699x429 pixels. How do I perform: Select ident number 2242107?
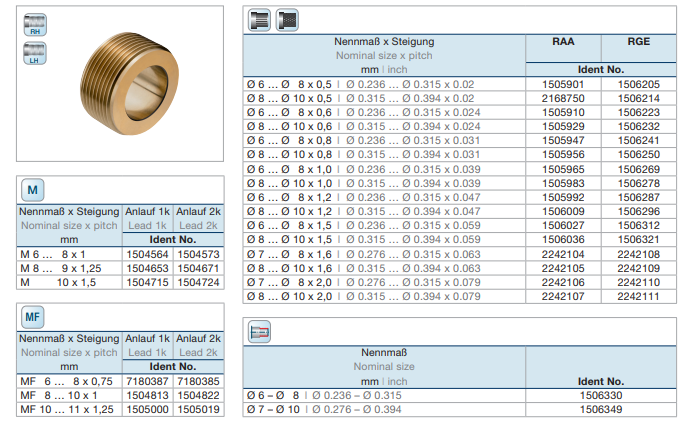pos(563,297)
